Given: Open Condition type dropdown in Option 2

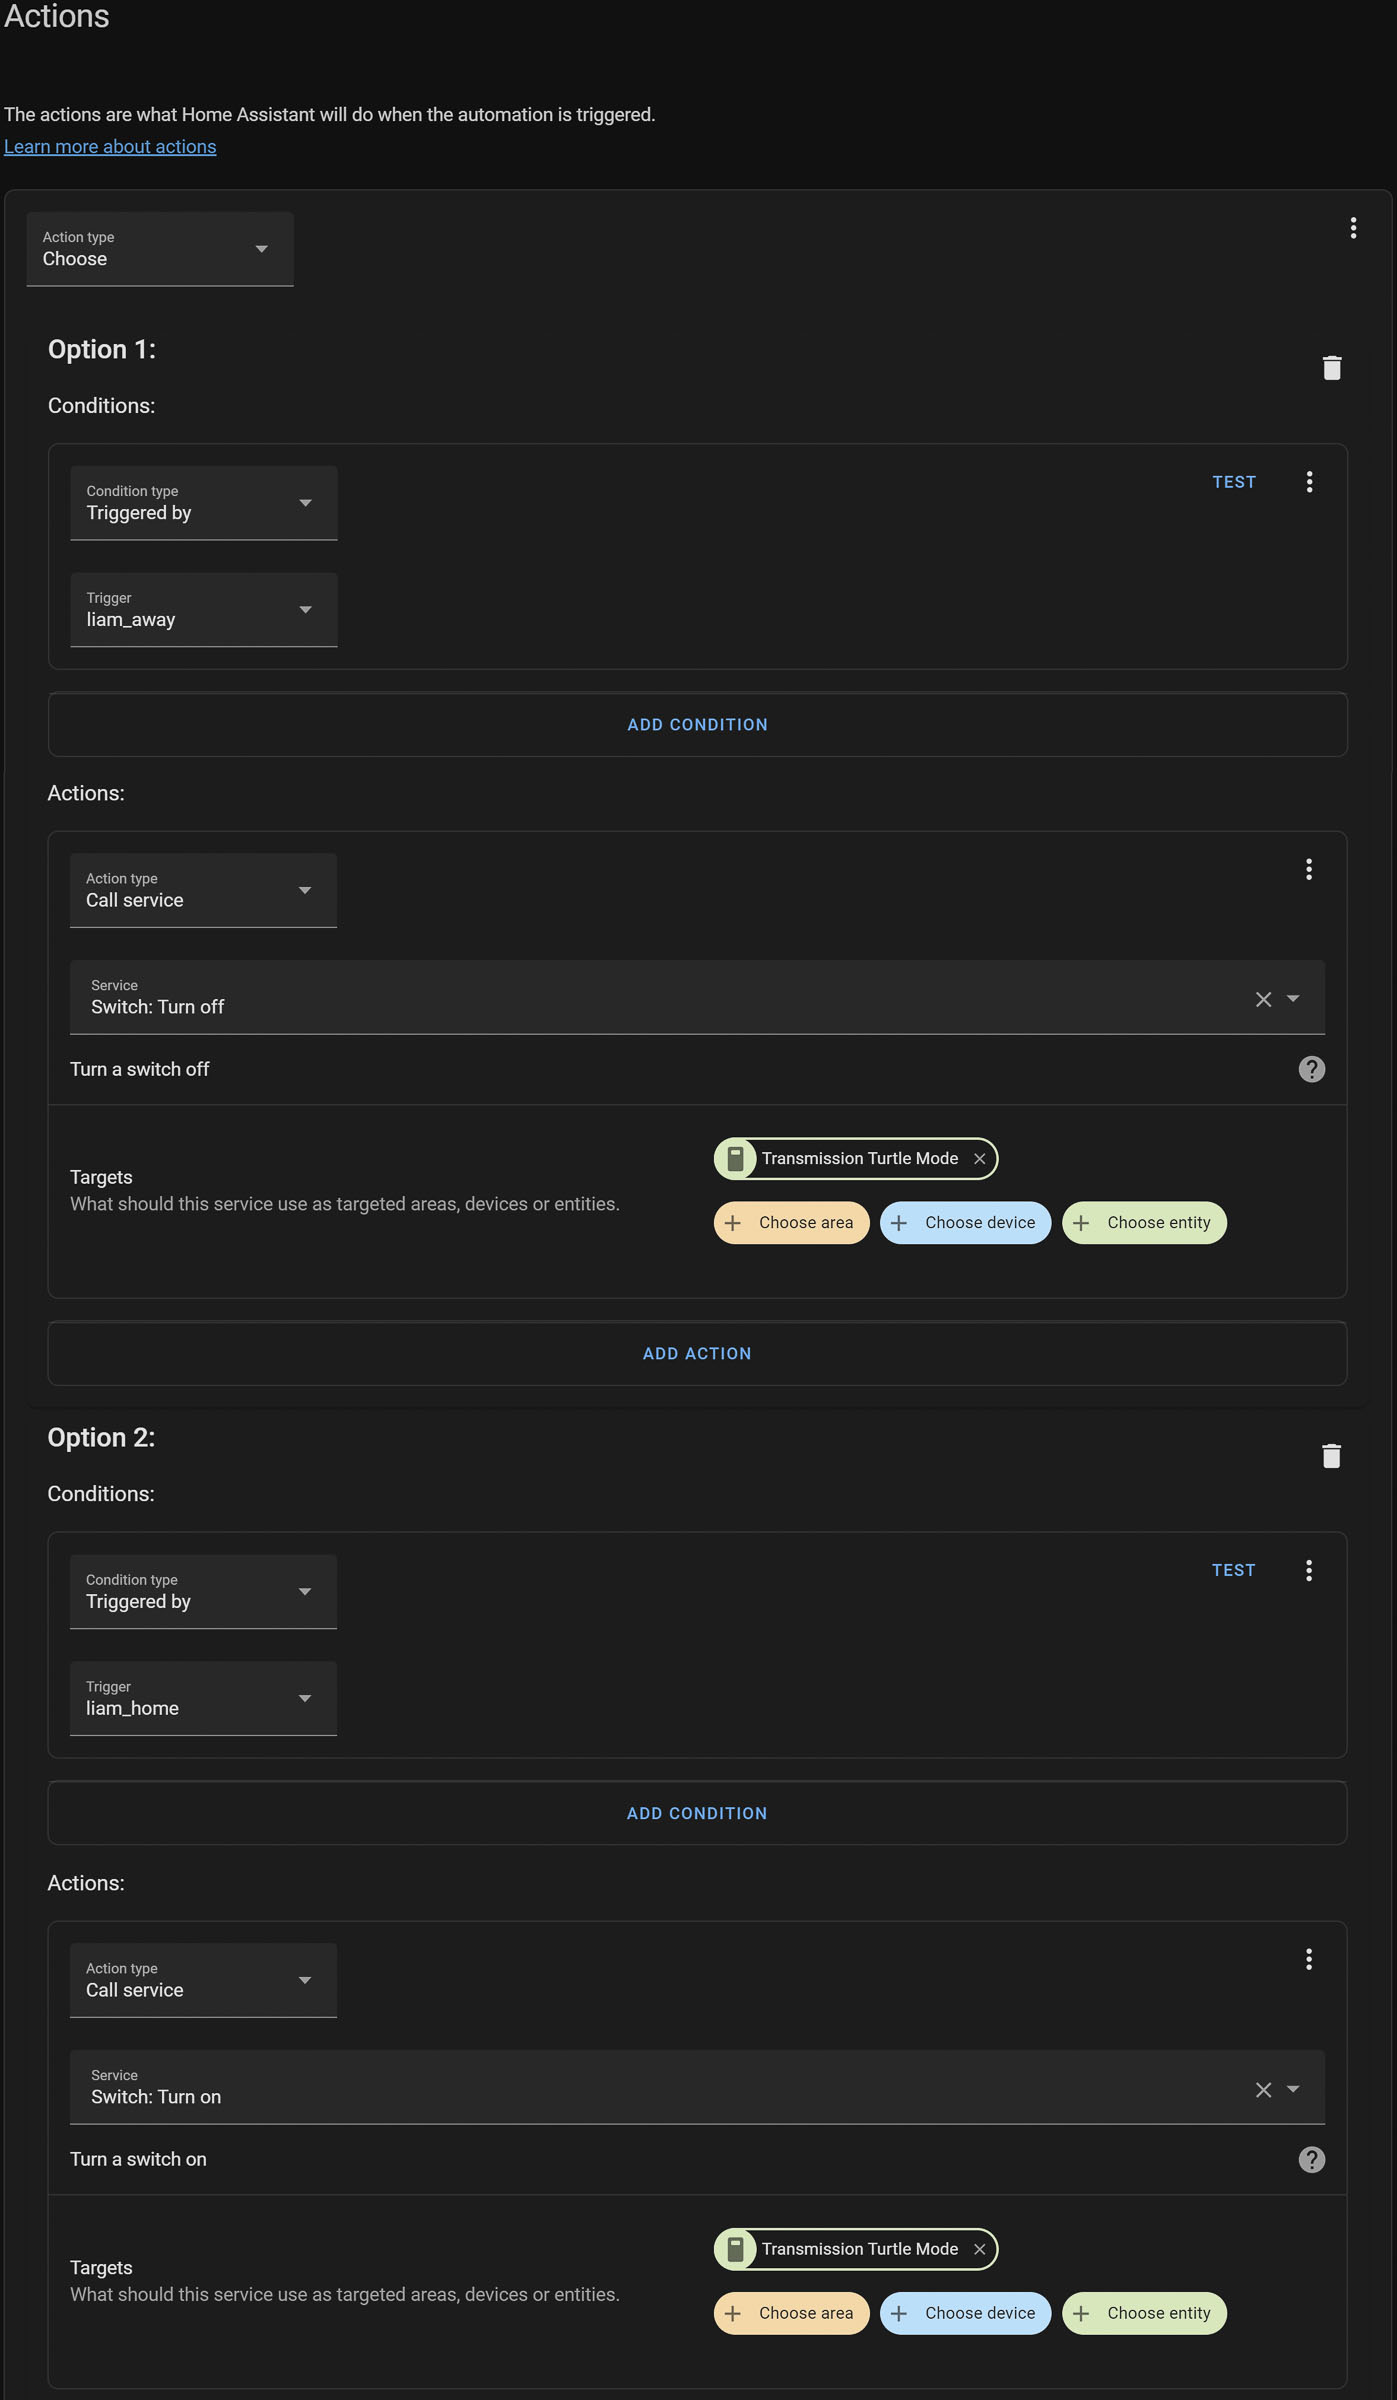Looking at the screenshot, I should tap(203, 1591).
